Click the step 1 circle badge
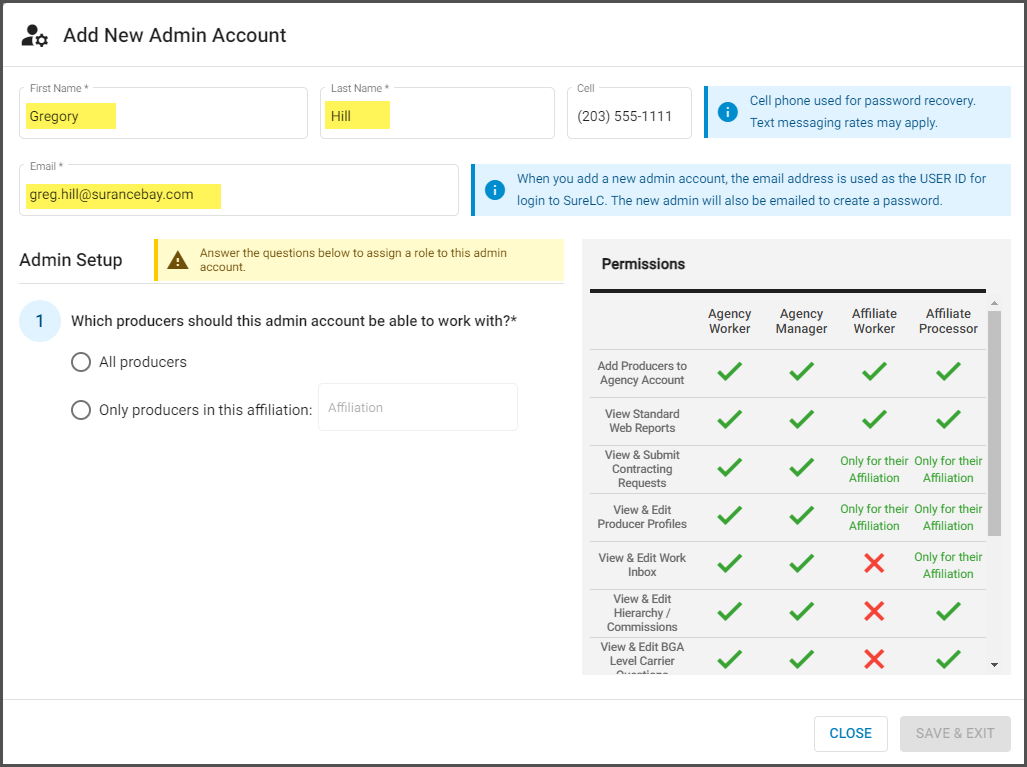1027x767 pixels. (x=39, y=321)
